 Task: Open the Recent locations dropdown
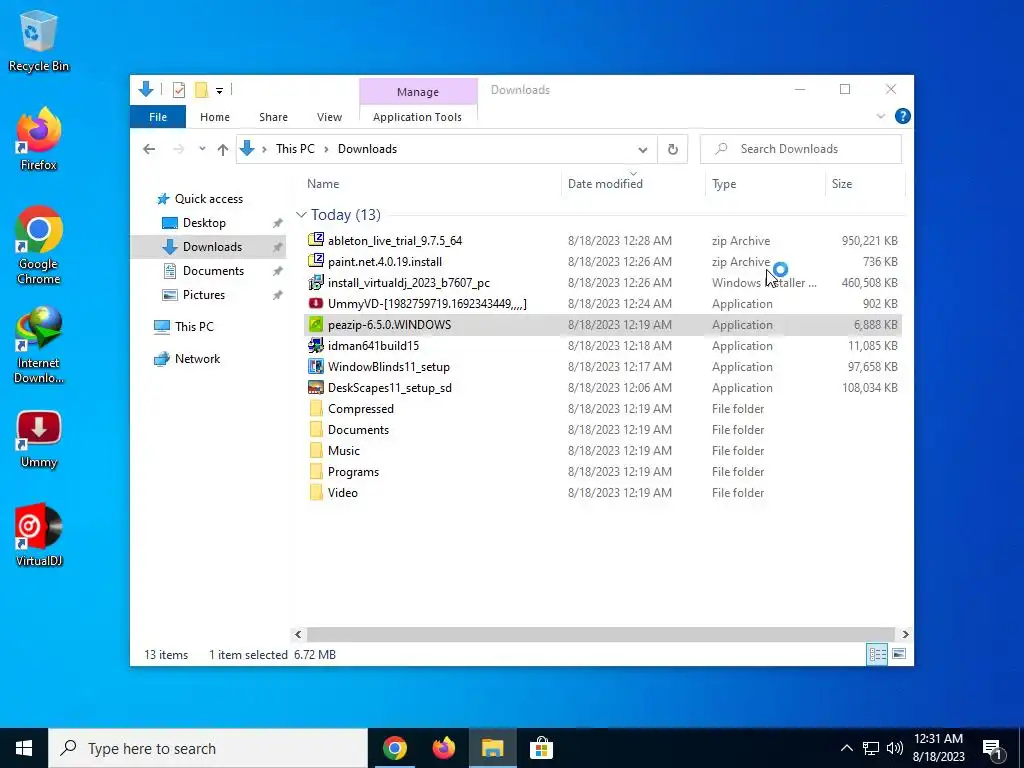click(202, 149)
